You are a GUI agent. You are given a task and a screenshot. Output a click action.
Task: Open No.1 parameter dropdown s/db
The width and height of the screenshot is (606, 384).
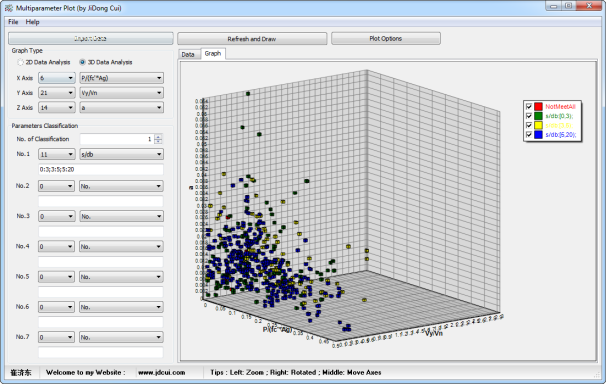(121, 154)
